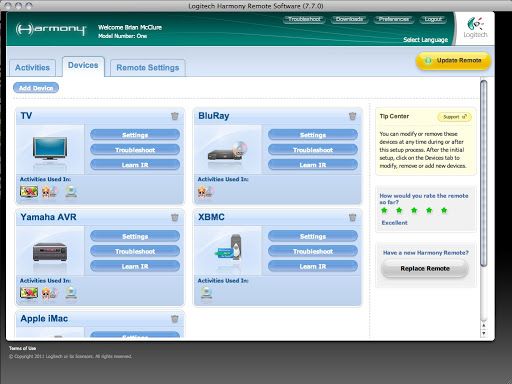Screen dimensions: 512x384
Task: Click the Replace Remote button
Action: point(425,269)
